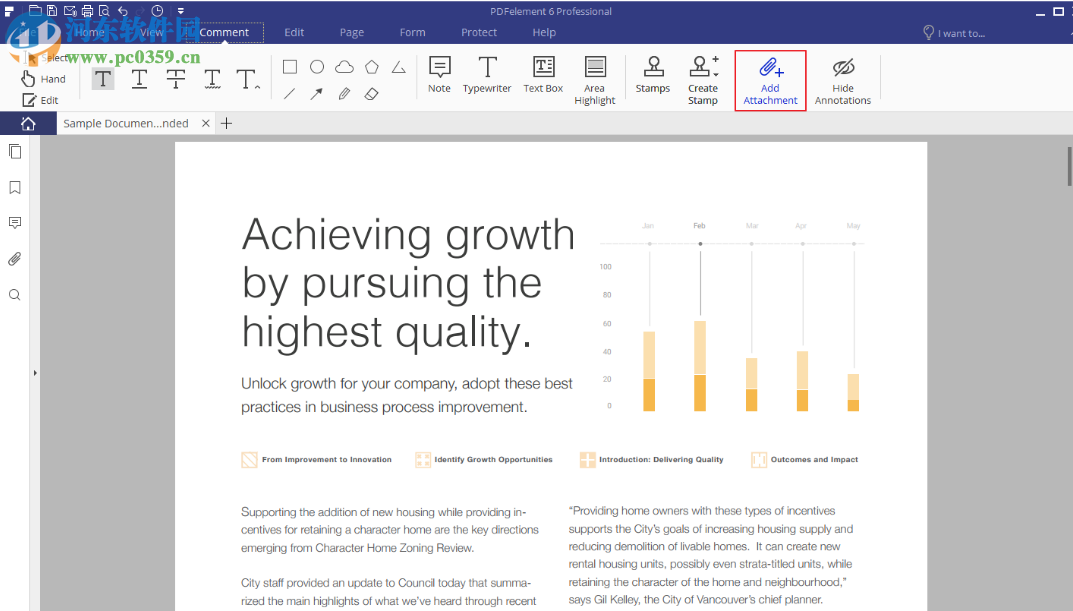The height and width of the screenshot is (611, 1073).
Task: Click the 'I want to...' search field
Action: pos(960,33)
